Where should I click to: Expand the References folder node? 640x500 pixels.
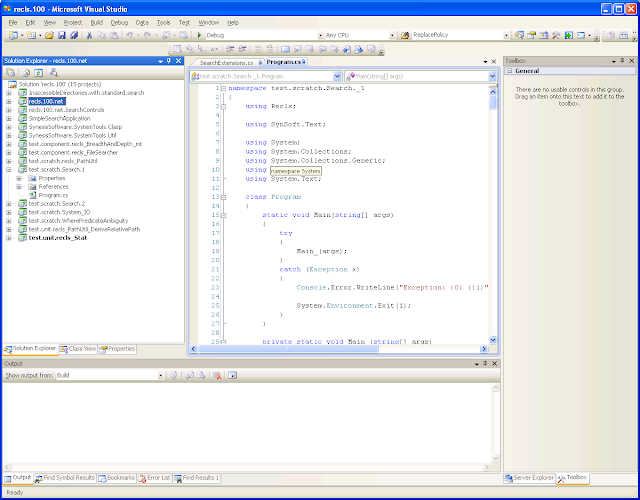(x=19, y=187)
